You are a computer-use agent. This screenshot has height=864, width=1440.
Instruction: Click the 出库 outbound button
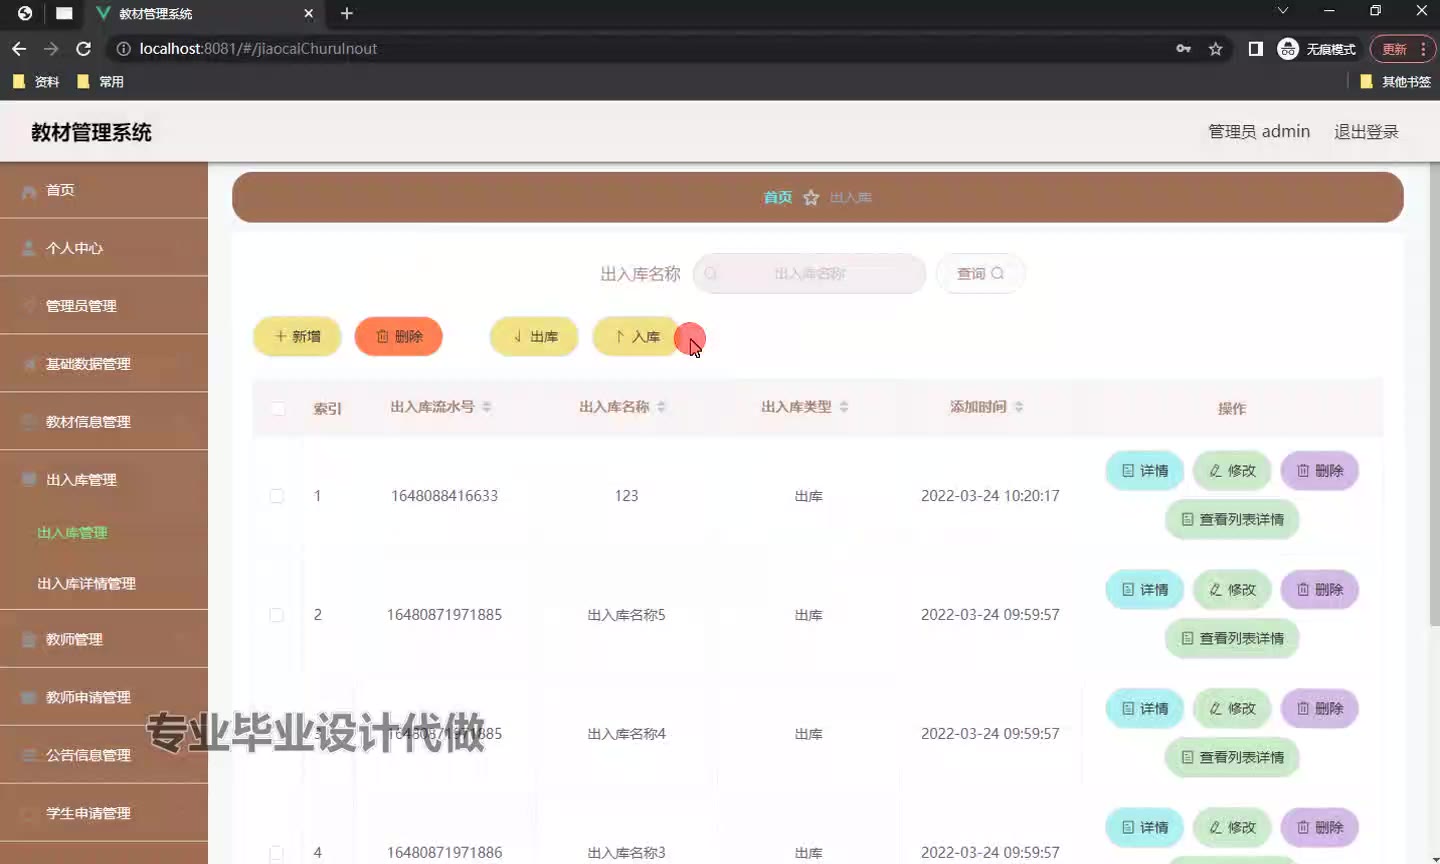coord(534,336)
